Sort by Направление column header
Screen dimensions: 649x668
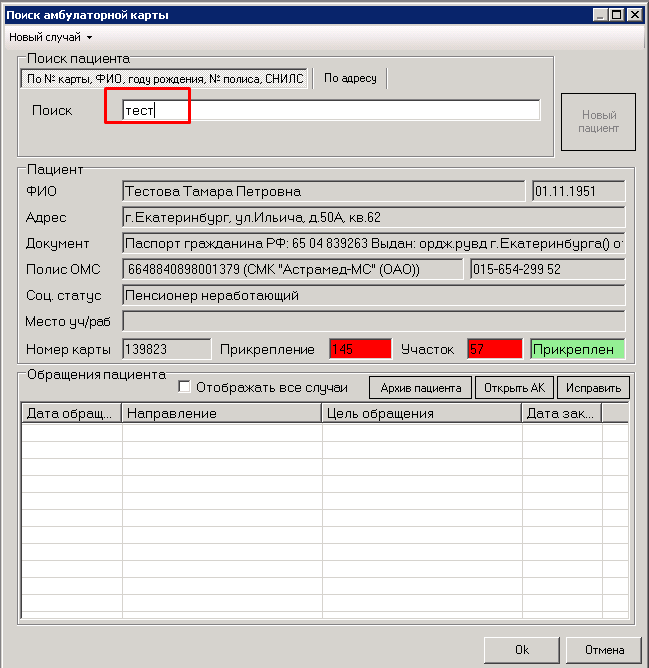(x=221, y=413)
